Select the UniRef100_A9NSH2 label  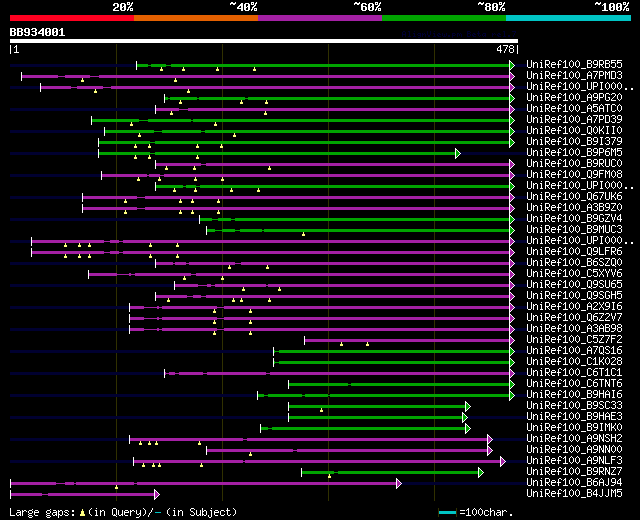point(574,439)
